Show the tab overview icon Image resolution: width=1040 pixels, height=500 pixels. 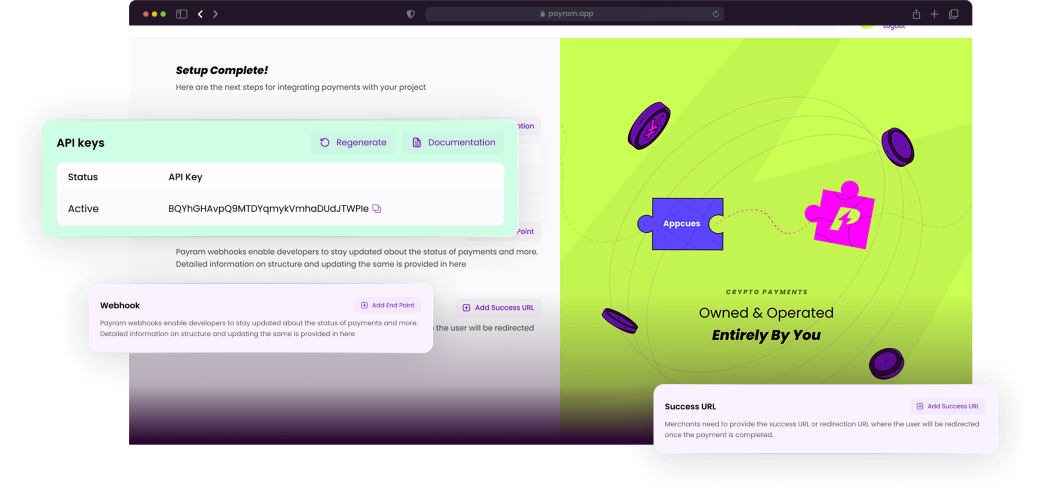click(954, 14)
